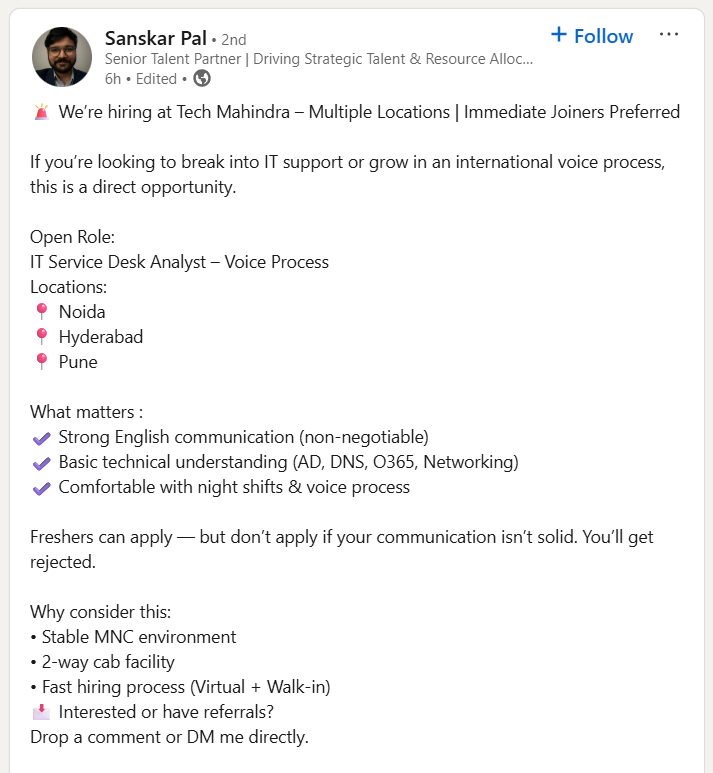Click the 'We're hiring at Tech Mahindra' headline
Screen dimensions: 713x773
tap(369, 112)
